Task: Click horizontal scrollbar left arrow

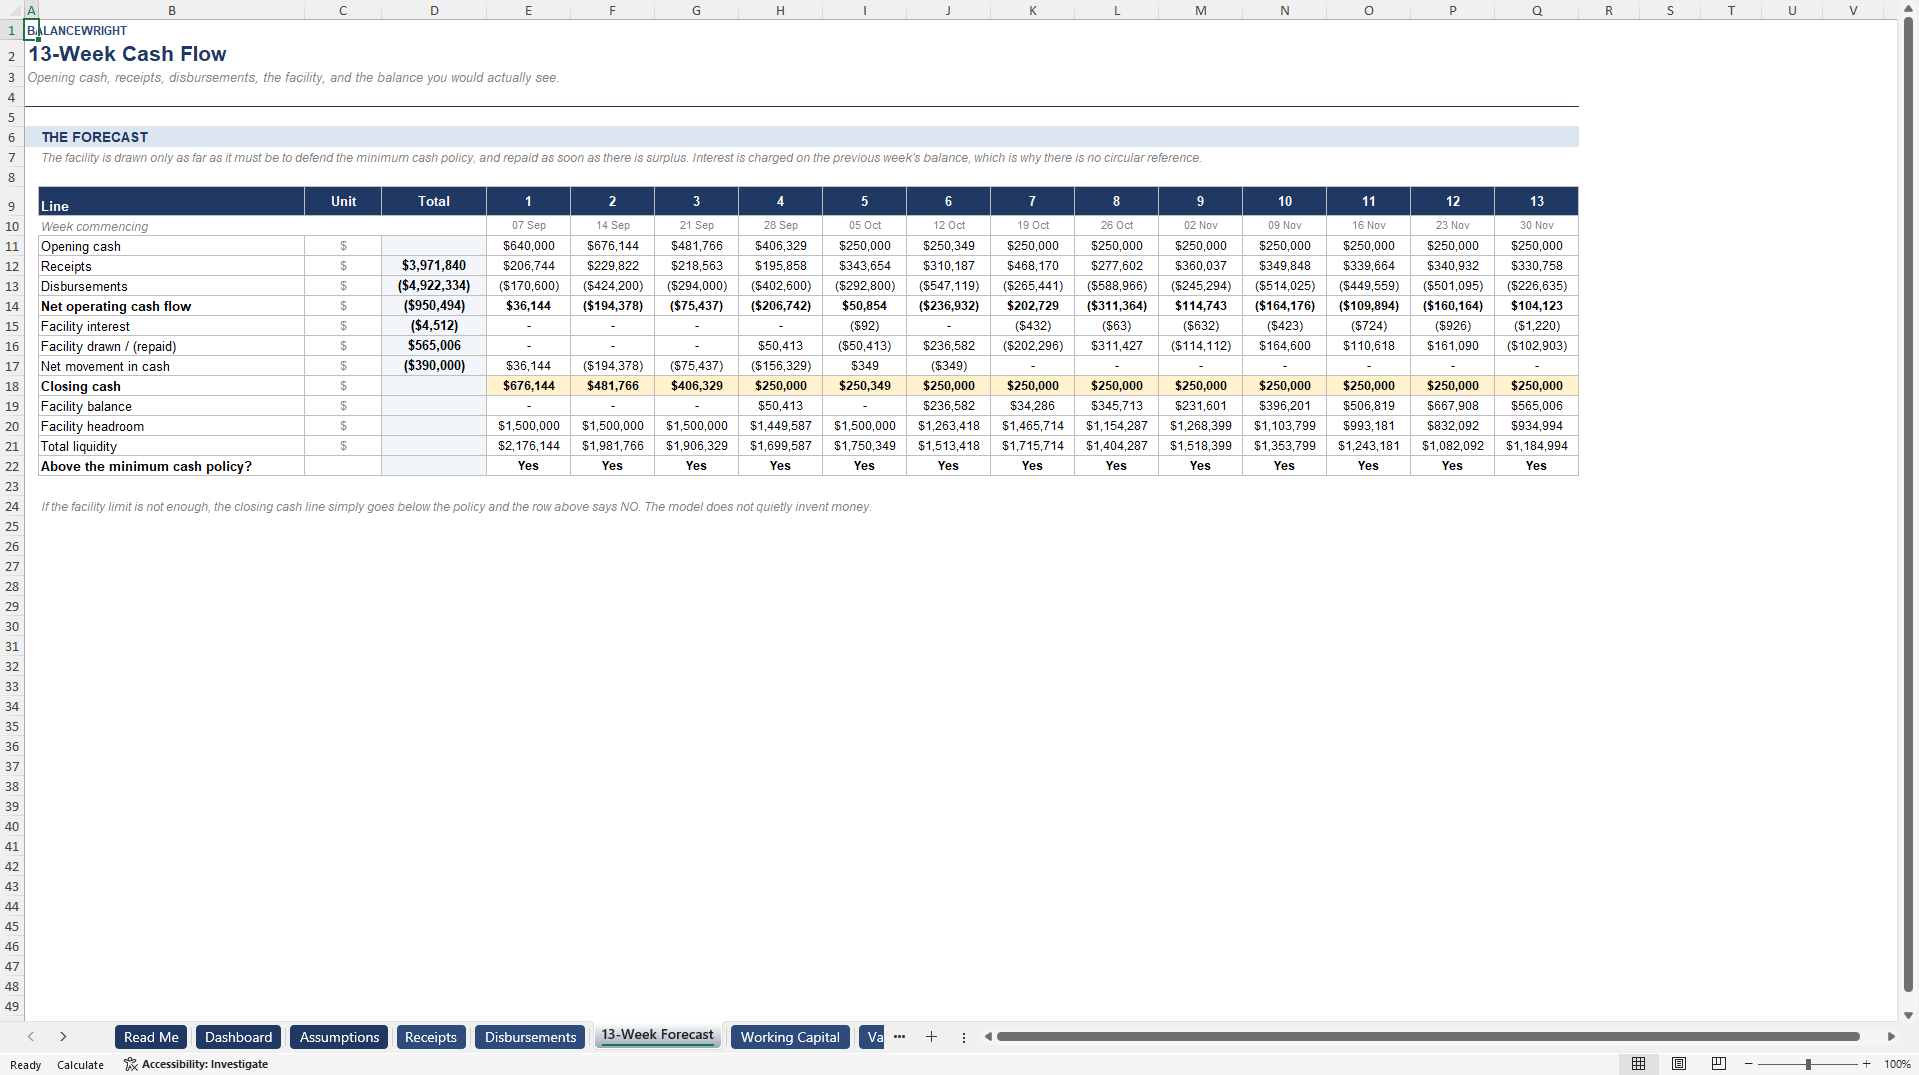Action: pyautogui.click(x=988, y=1037)
